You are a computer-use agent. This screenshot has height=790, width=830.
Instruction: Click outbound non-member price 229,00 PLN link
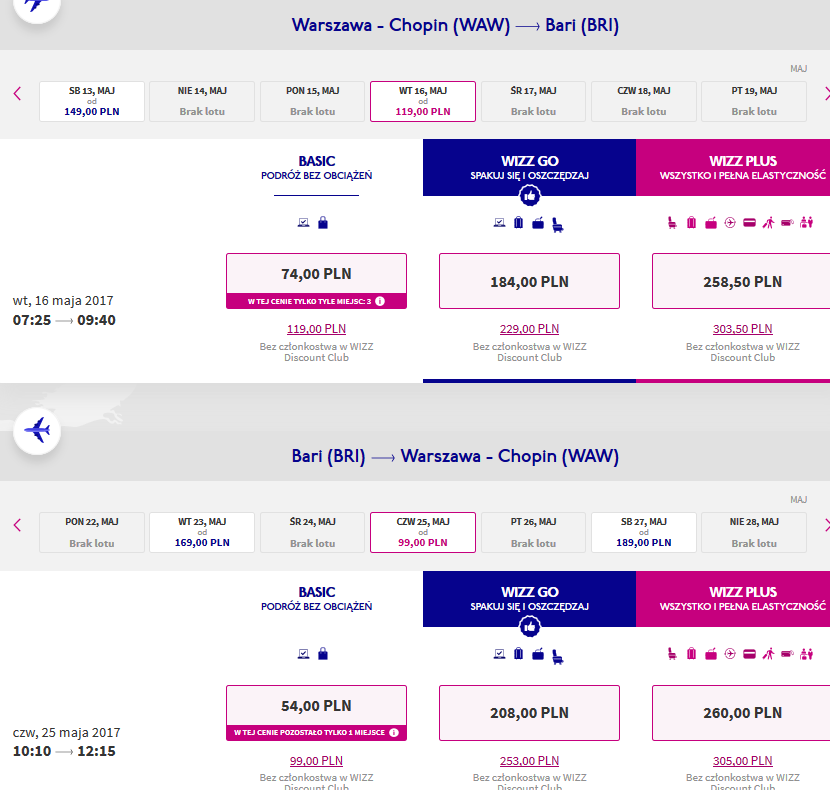coord(529,329)
